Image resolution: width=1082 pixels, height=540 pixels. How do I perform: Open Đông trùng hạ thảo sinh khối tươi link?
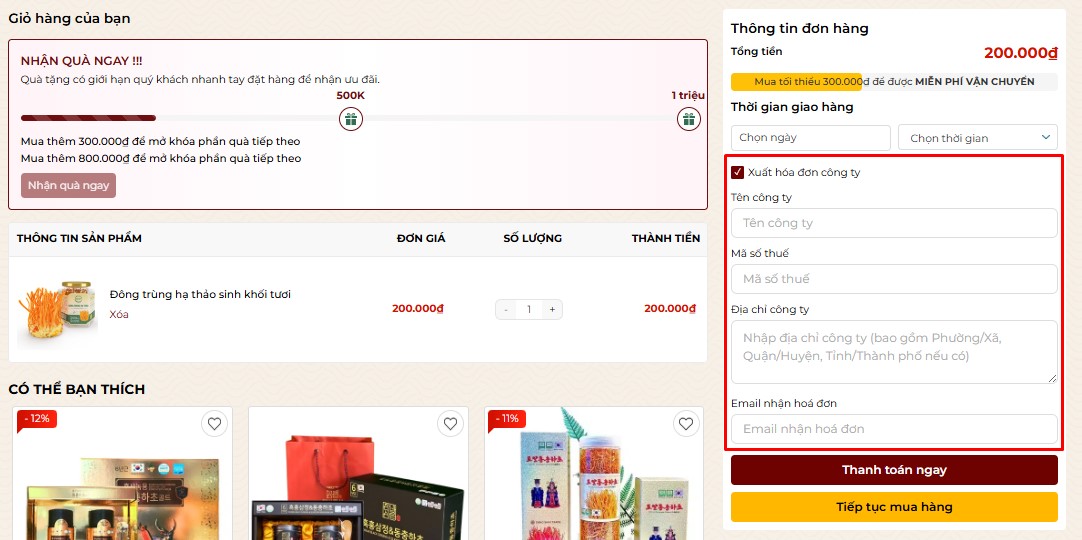coord(200,294)
